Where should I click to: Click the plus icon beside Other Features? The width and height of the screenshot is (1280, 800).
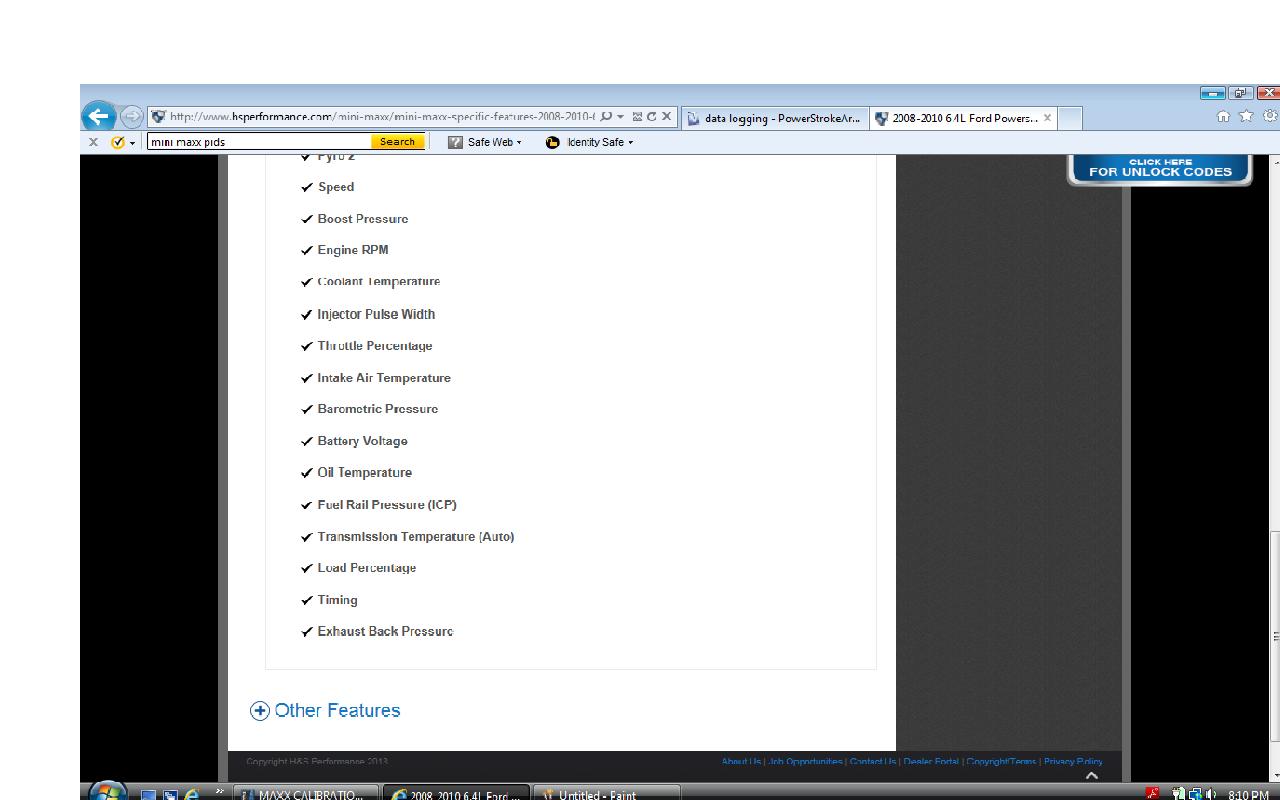(x=260, y=711)
